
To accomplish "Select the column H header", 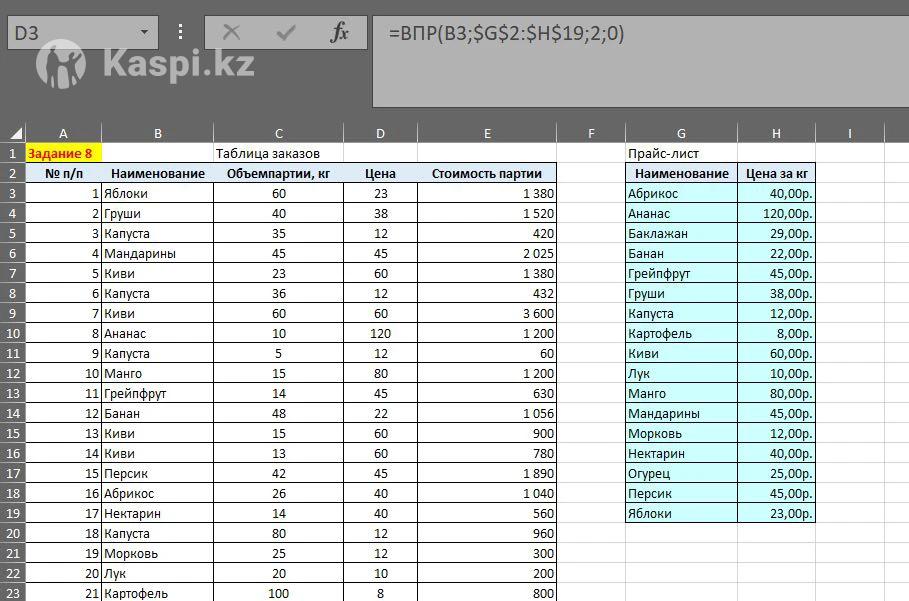I will (776, 133).
